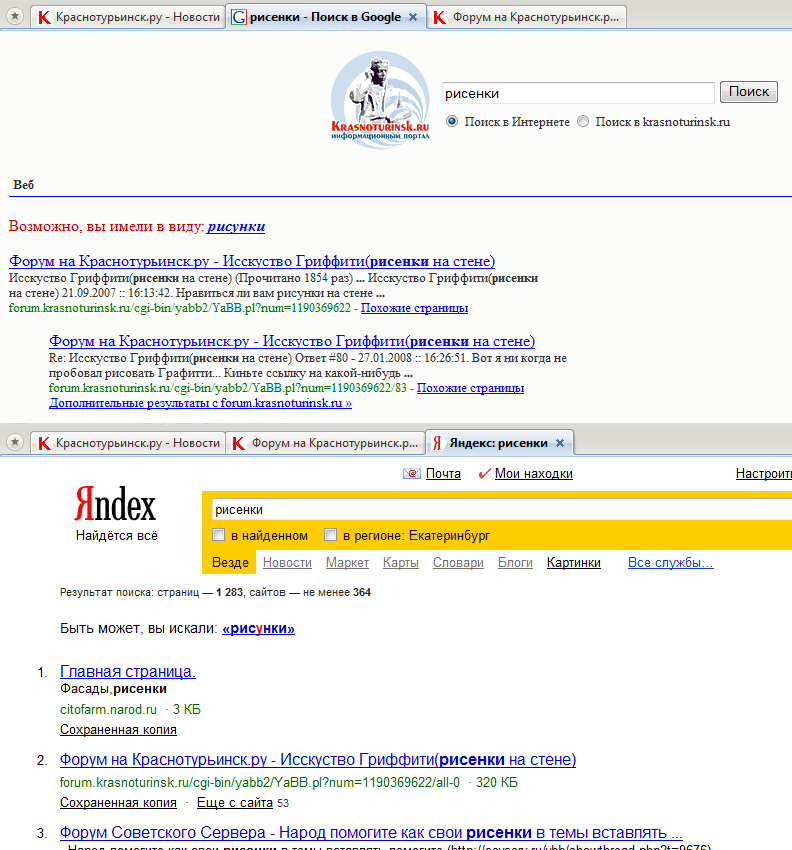Click the red checkmark icon by Мои находки
The image size is (792, 850).
click(x=484, y=474)
